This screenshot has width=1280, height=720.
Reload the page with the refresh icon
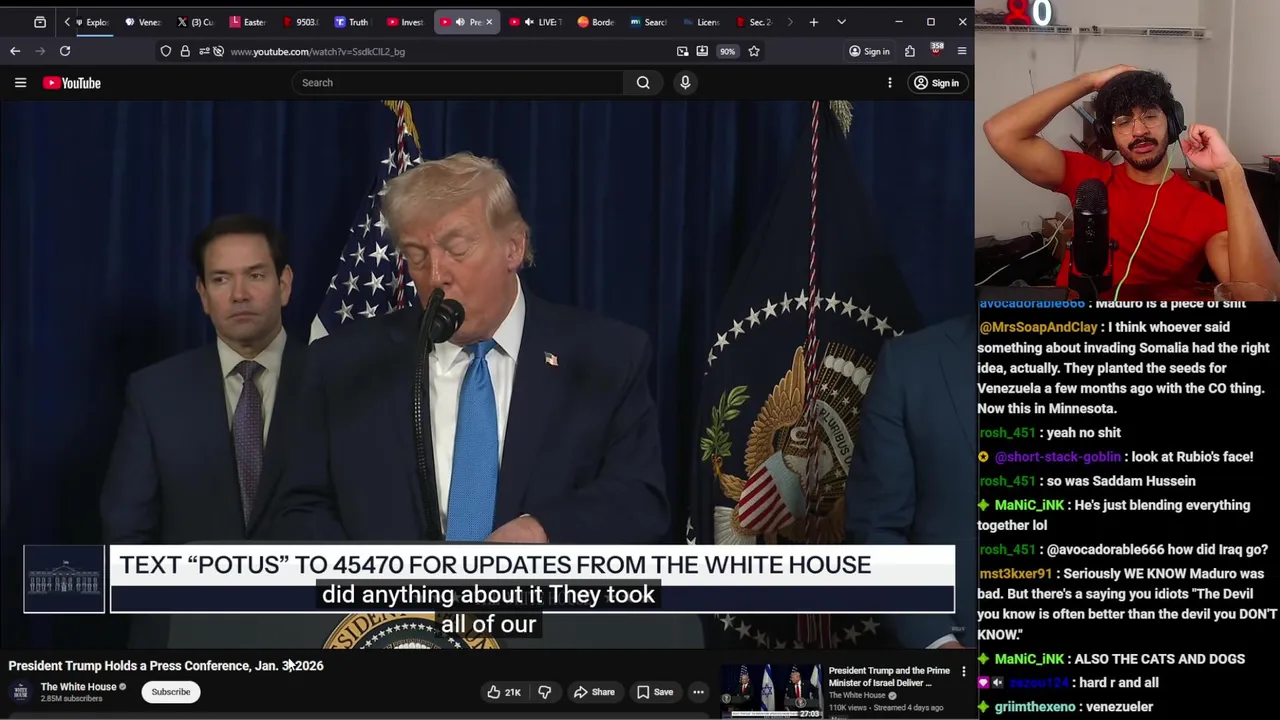click(x=65, y=51)
